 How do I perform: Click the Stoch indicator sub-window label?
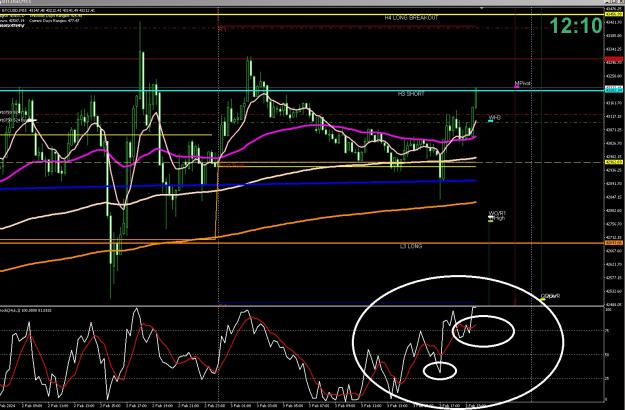point(24,310)
